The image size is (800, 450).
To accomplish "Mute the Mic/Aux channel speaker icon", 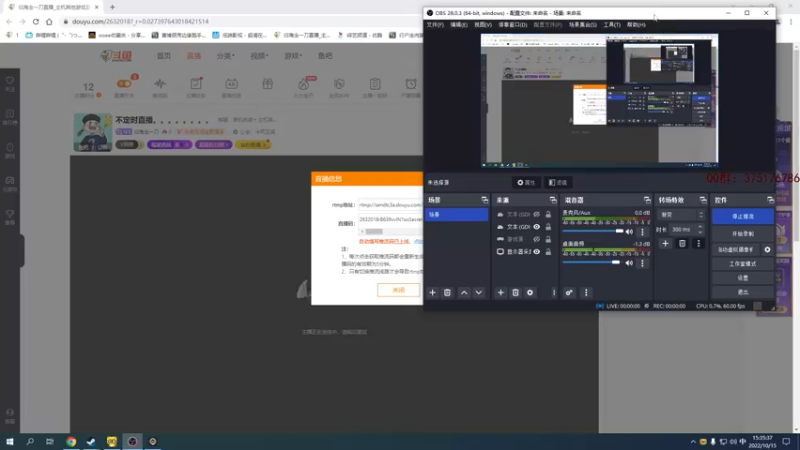I will (x=630, y=232).
